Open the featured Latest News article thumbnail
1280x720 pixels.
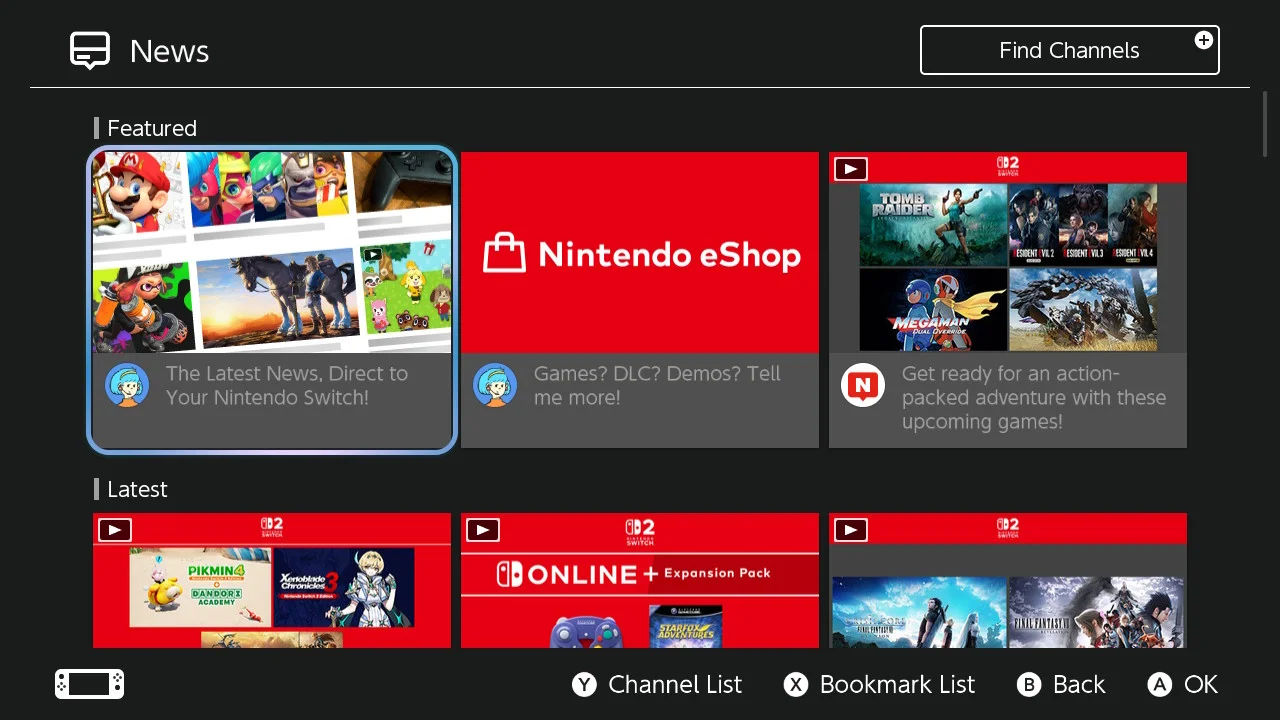272,252
